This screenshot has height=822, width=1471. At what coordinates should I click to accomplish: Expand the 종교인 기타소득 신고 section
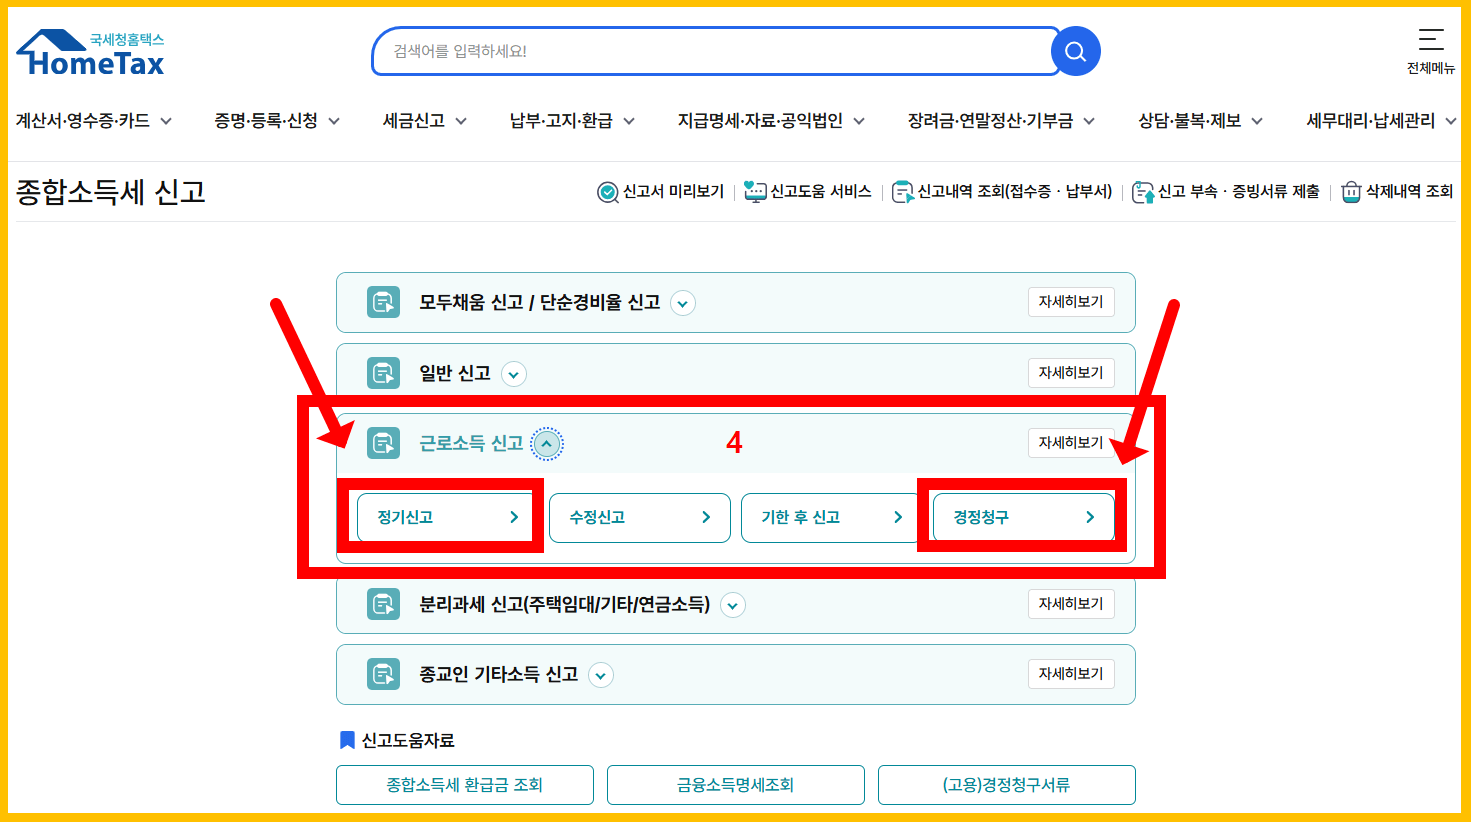point(601,675)
